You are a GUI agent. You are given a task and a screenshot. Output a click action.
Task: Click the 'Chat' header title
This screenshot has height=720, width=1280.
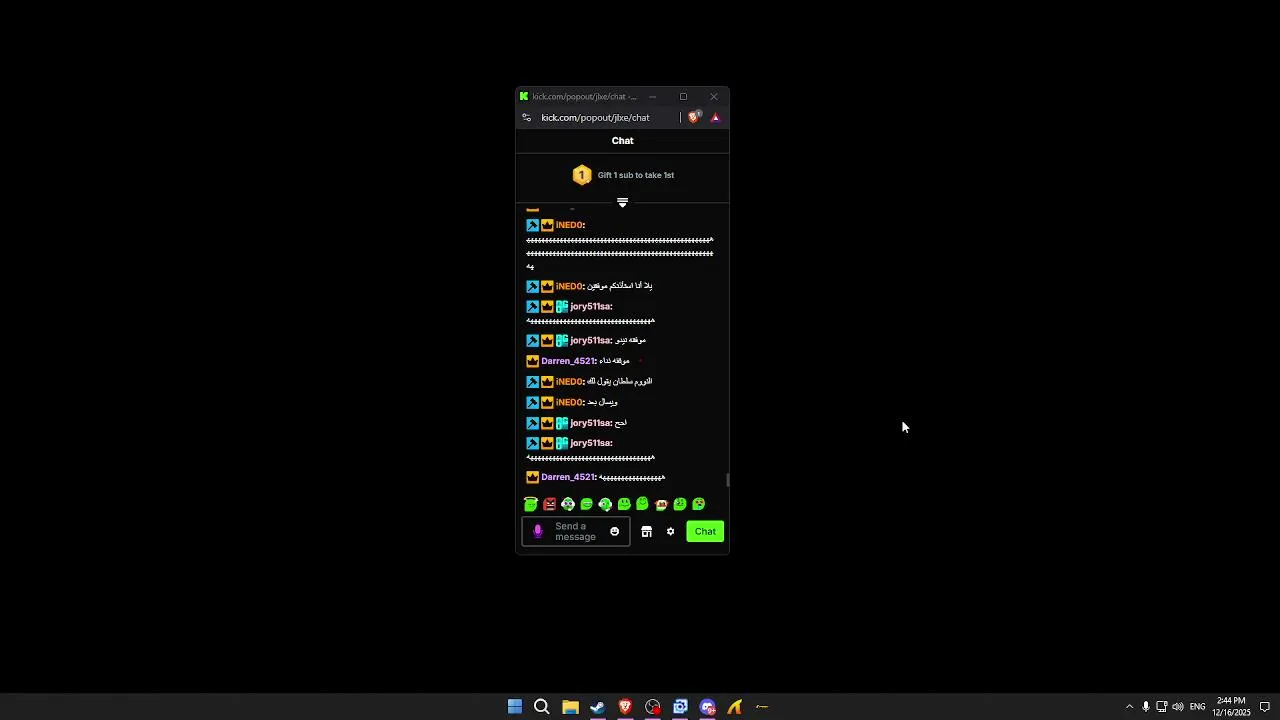622,141
